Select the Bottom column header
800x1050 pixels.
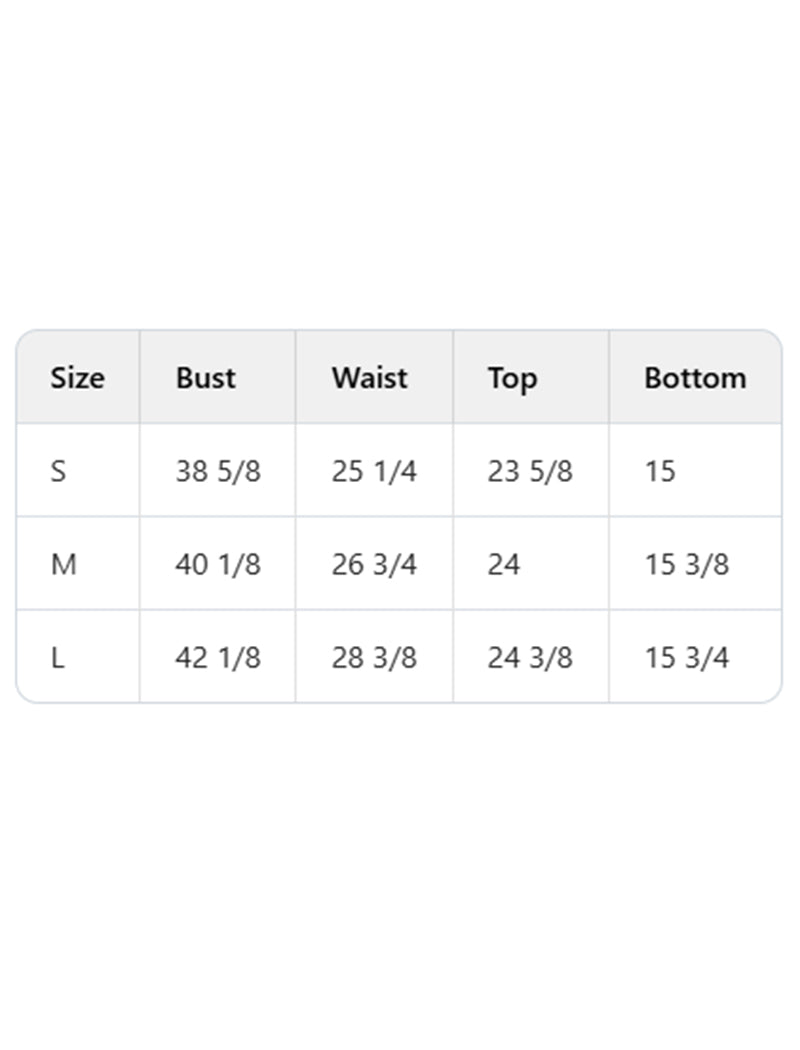coord(695,378)
